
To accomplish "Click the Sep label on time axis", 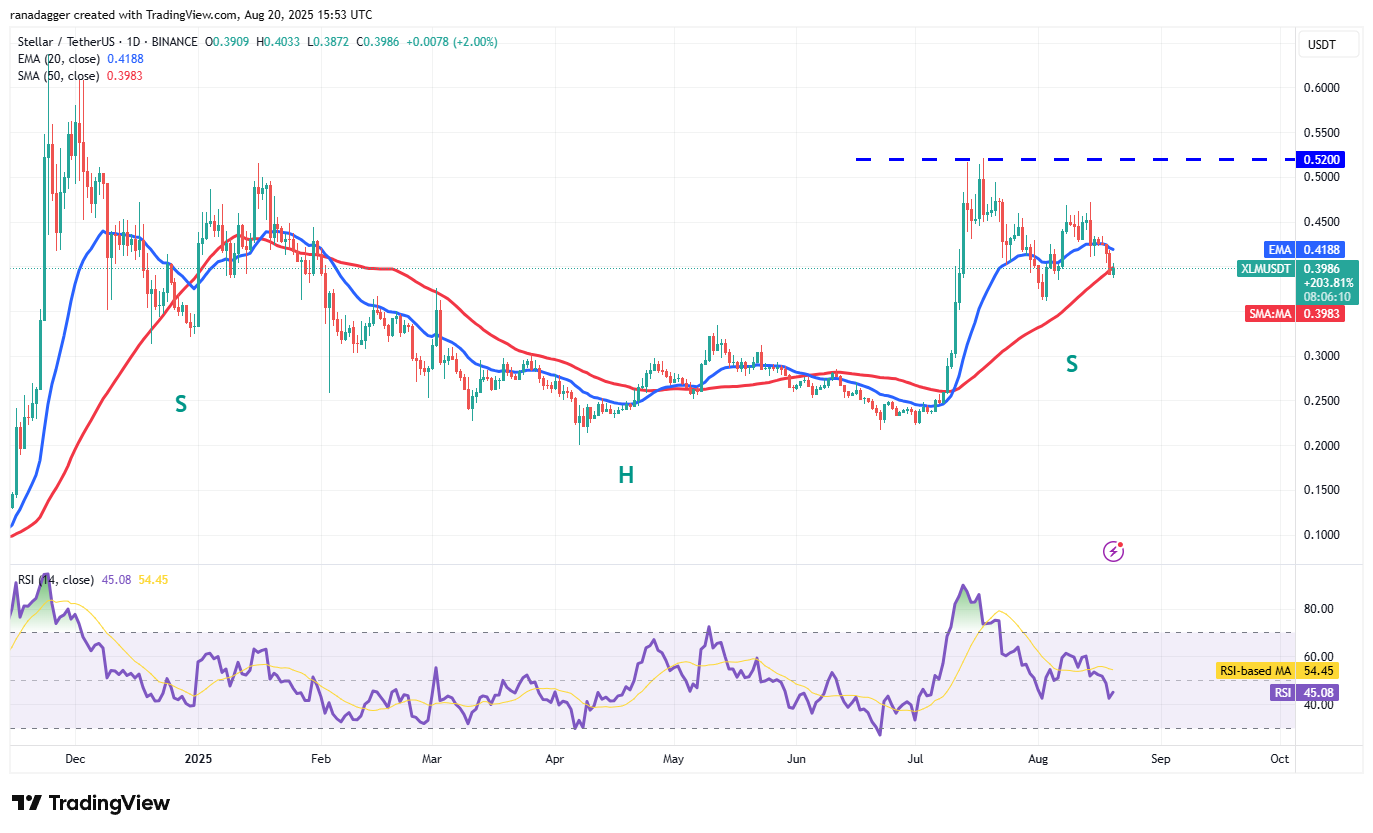I will pos(1160,759).
